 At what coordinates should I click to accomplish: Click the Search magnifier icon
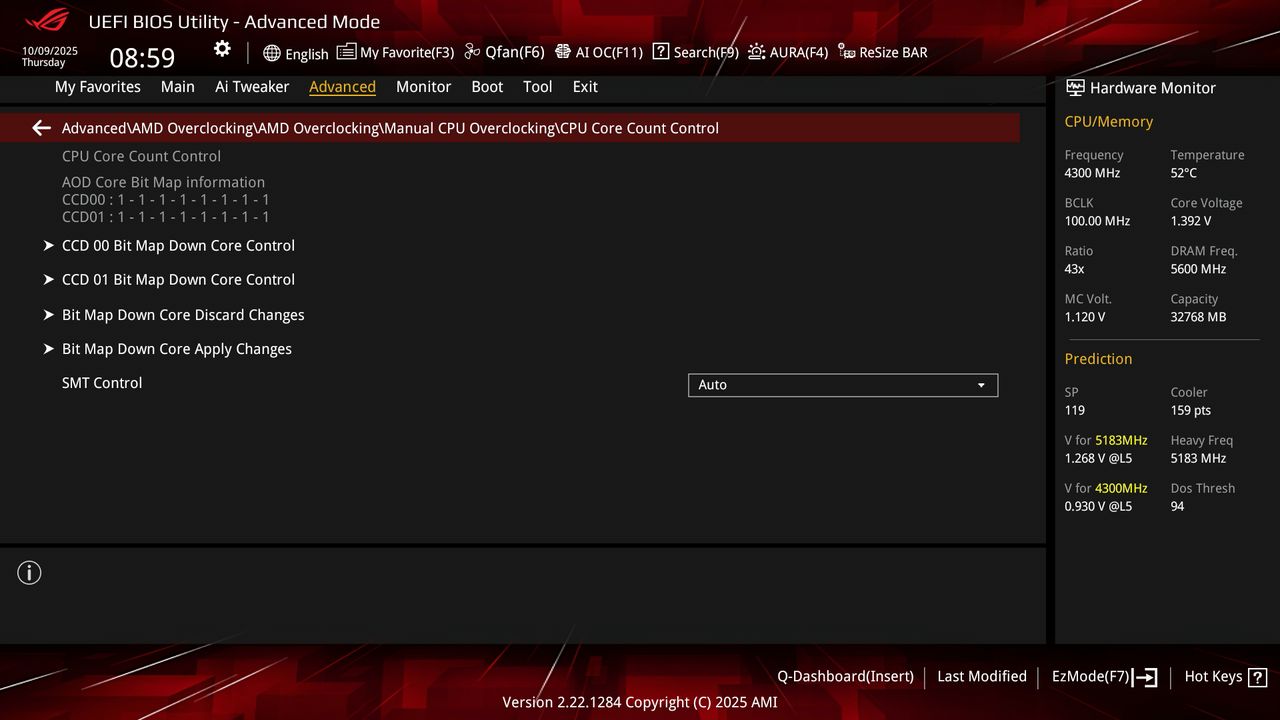[661, 52]
